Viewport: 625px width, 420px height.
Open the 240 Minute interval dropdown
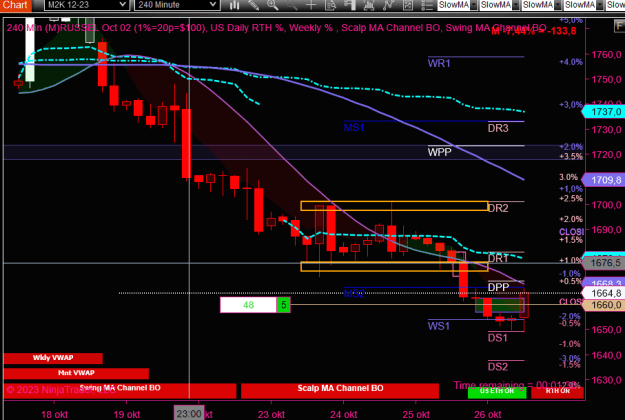(x=177, y=5)
